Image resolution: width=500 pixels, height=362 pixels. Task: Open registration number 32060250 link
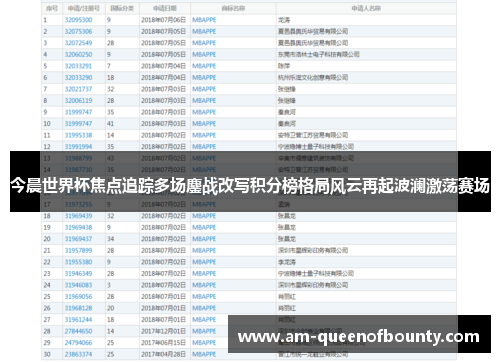[78, 55]
